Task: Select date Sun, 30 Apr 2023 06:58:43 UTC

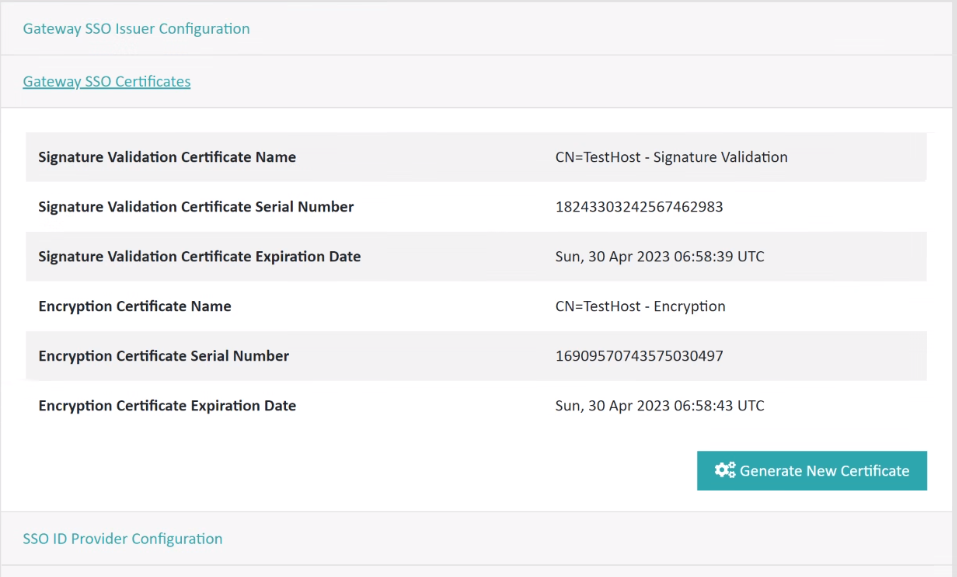Action: [x=660, y=405]
